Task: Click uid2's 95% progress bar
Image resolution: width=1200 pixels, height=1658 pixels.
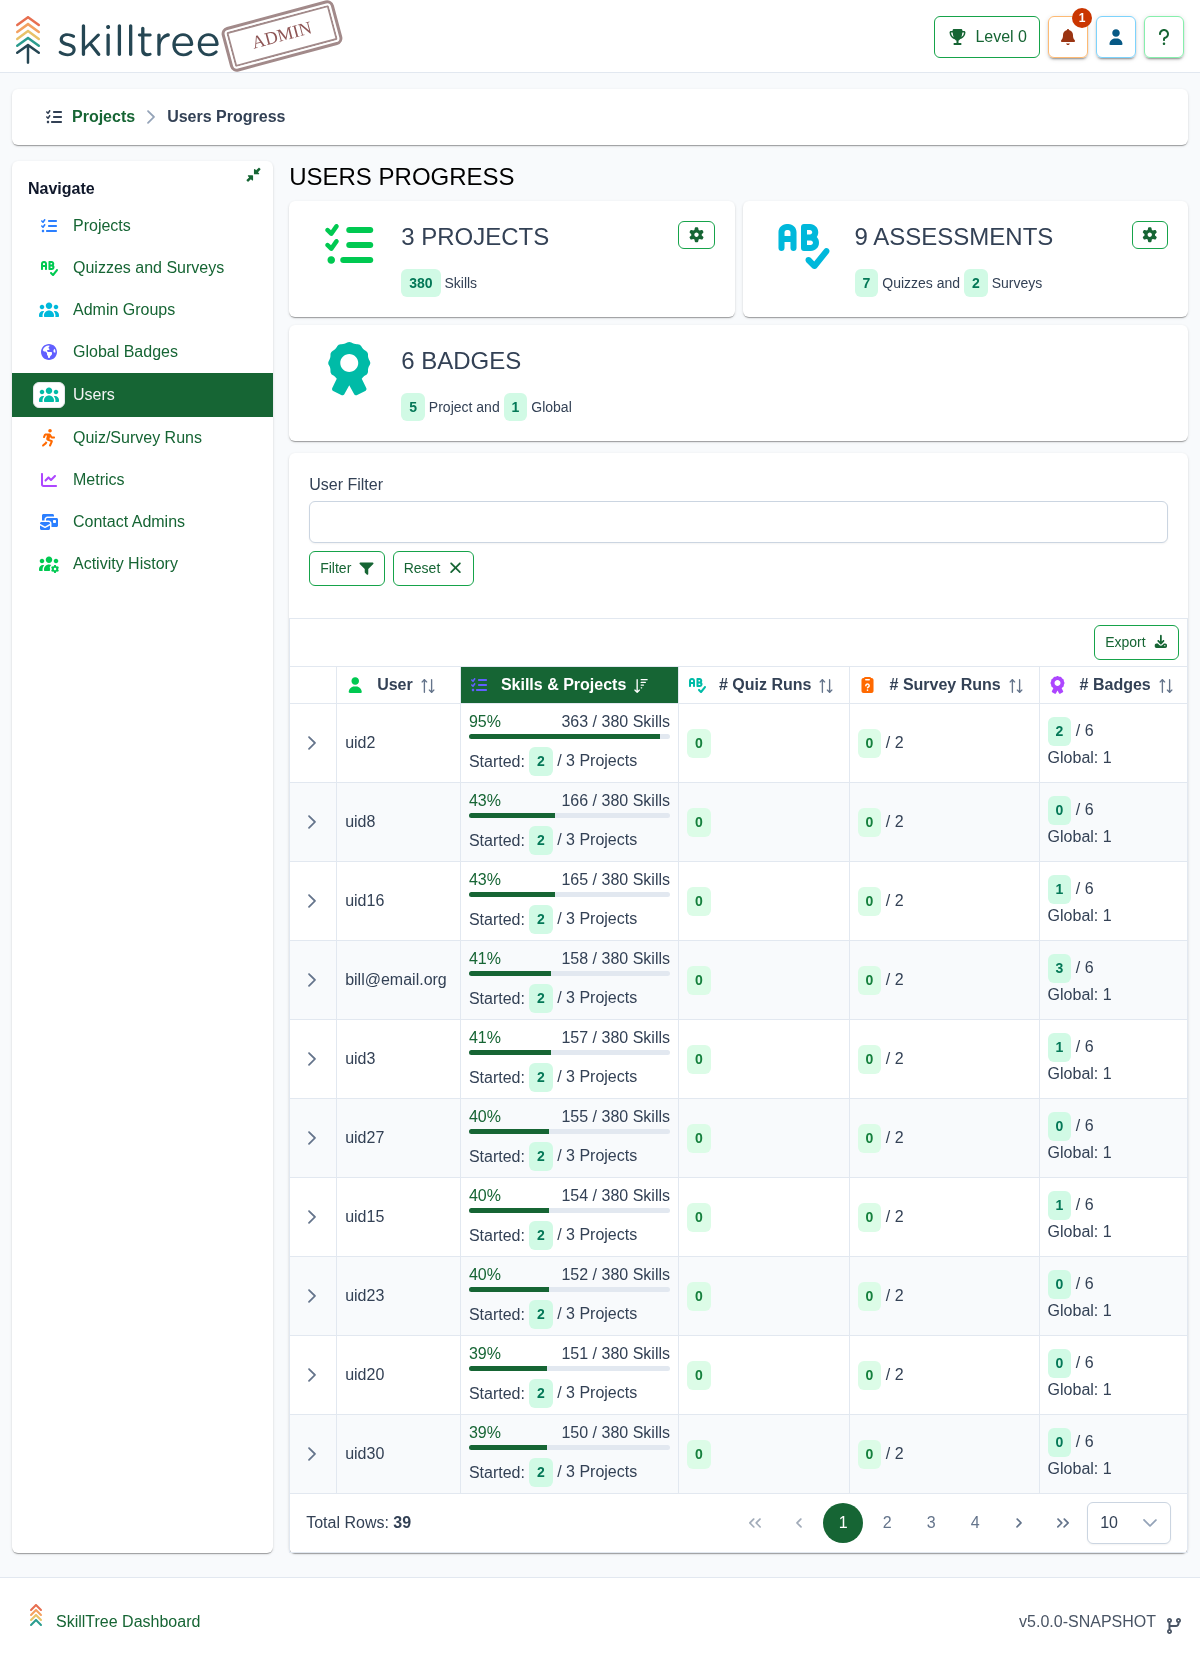Action: 569,737
